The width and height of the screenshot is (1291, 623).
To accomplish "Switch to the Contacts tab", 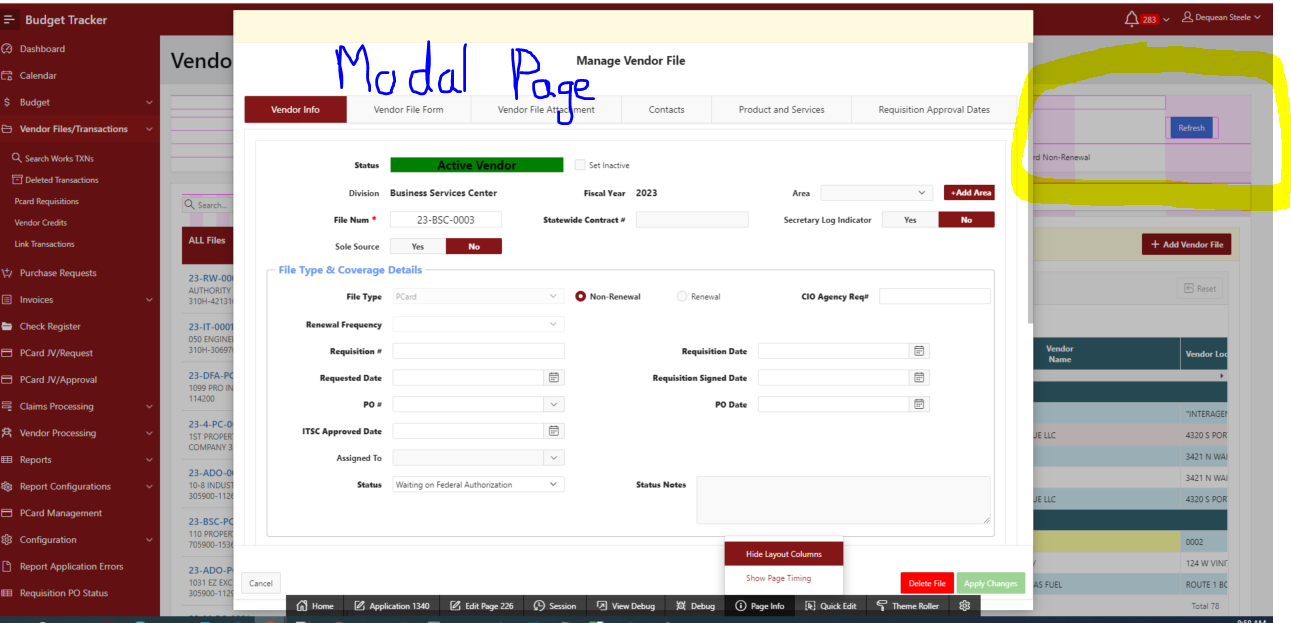I will 666,110.
